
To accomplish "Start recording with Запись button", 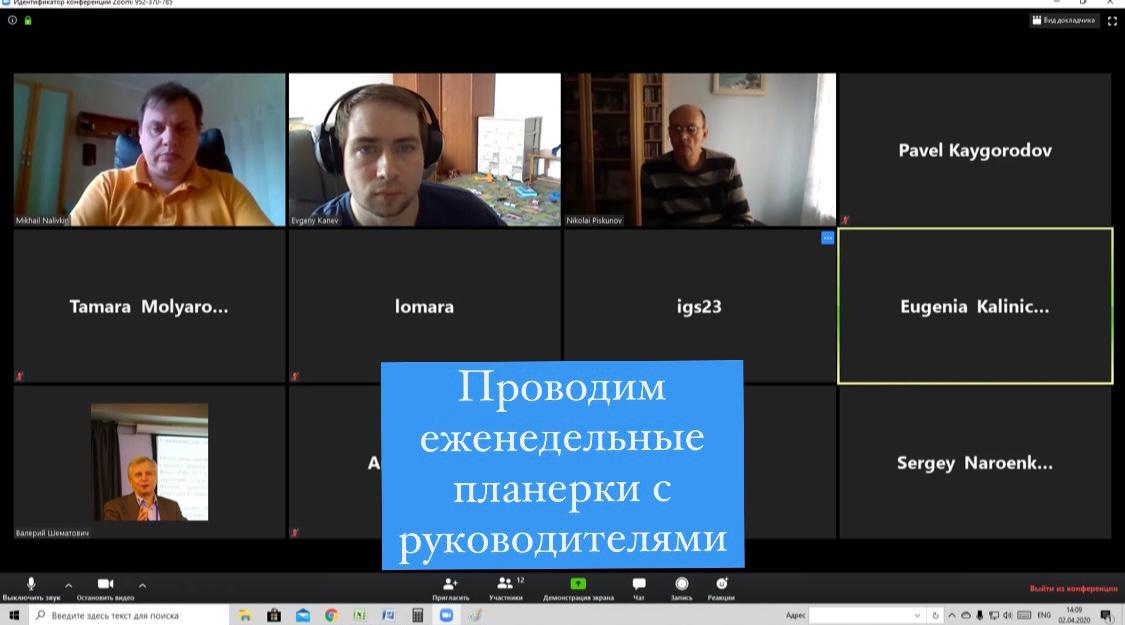I will click(x=681, y=584).
